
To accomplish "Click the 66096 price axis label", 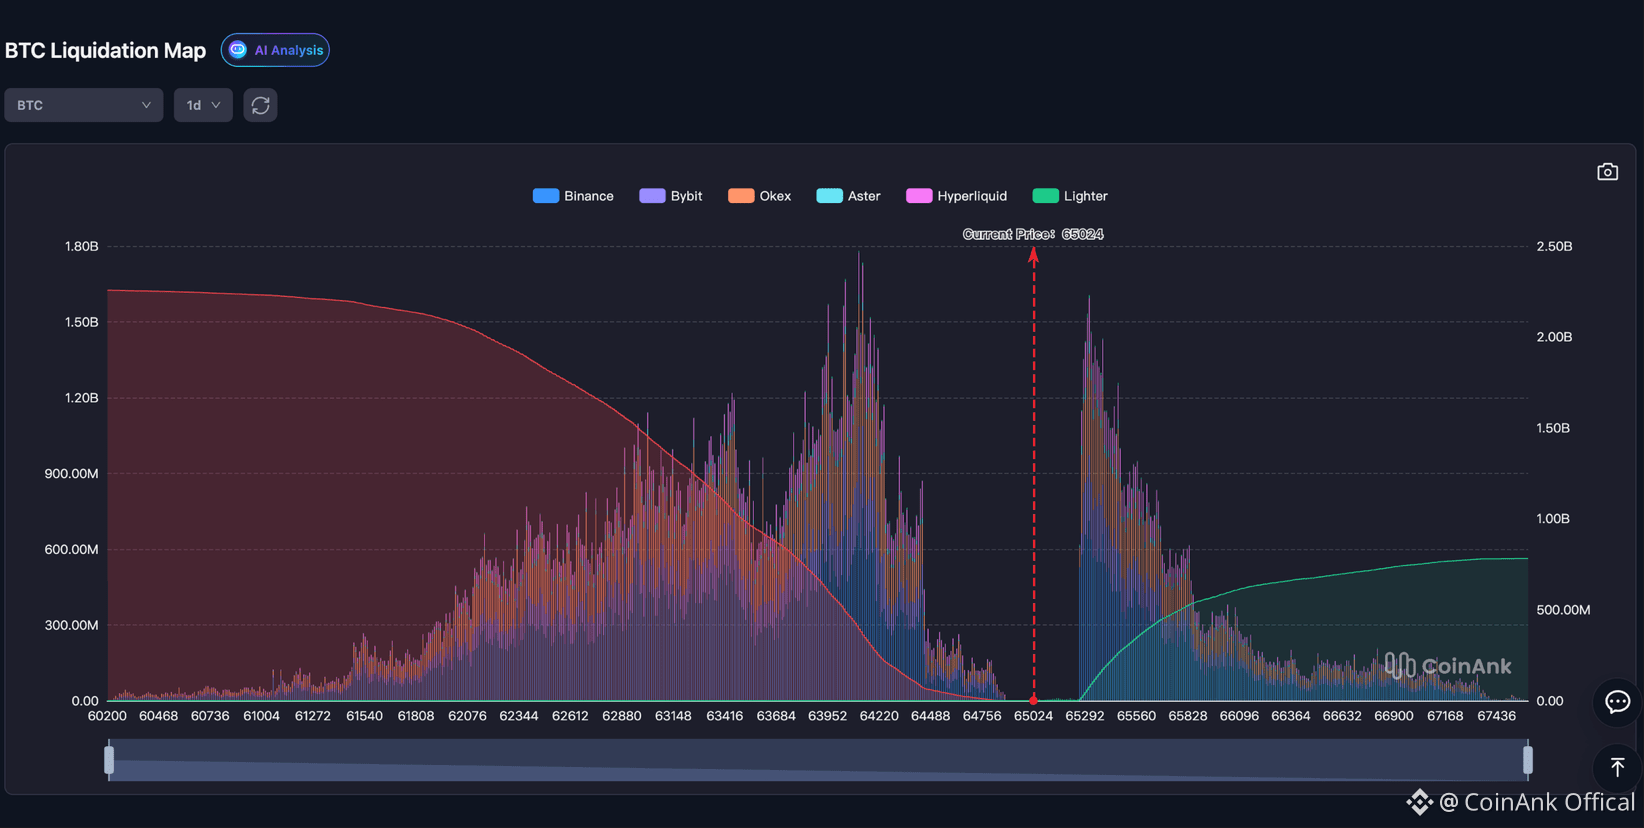I will [x=1239, y=716].
